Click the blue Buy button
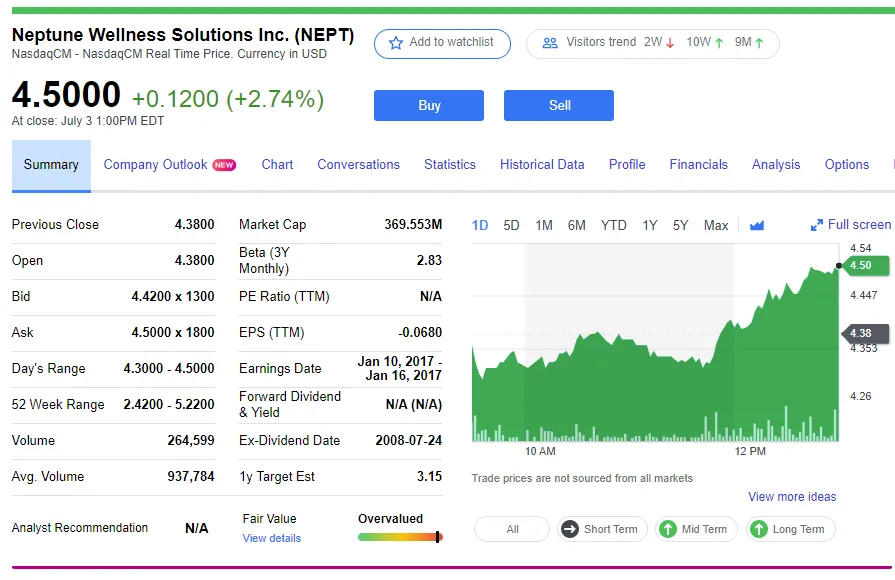The height and width of the screenshot is (580, 895). pos(429,106)
